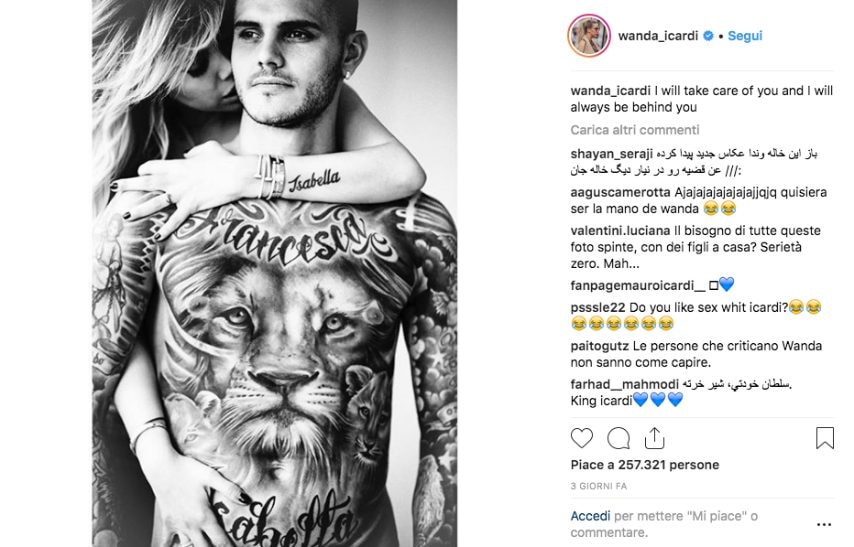The image size is (854, 547).
Task: Visit psssle22 commenter profile
Action: pos(598,308)
